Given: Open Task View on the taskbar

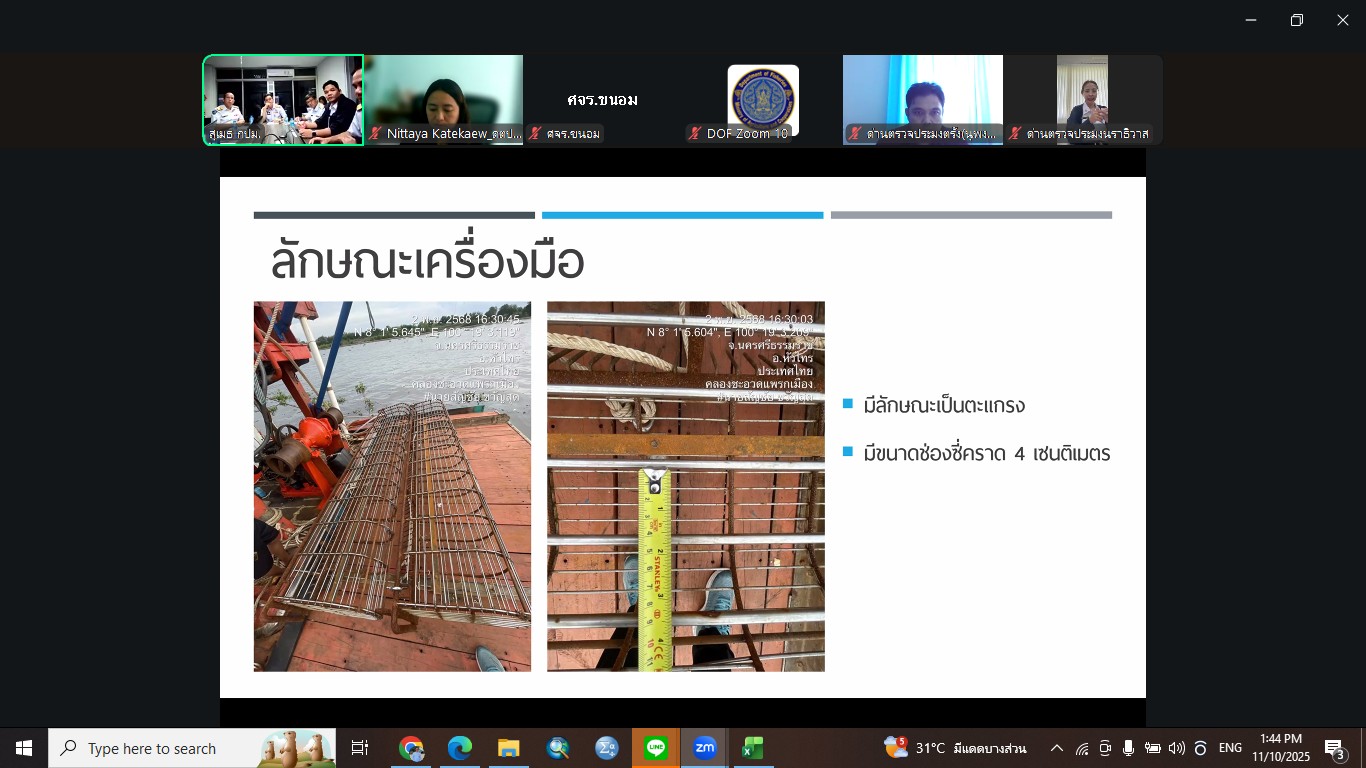Looking at the screenshot, I should coord(360,748).
